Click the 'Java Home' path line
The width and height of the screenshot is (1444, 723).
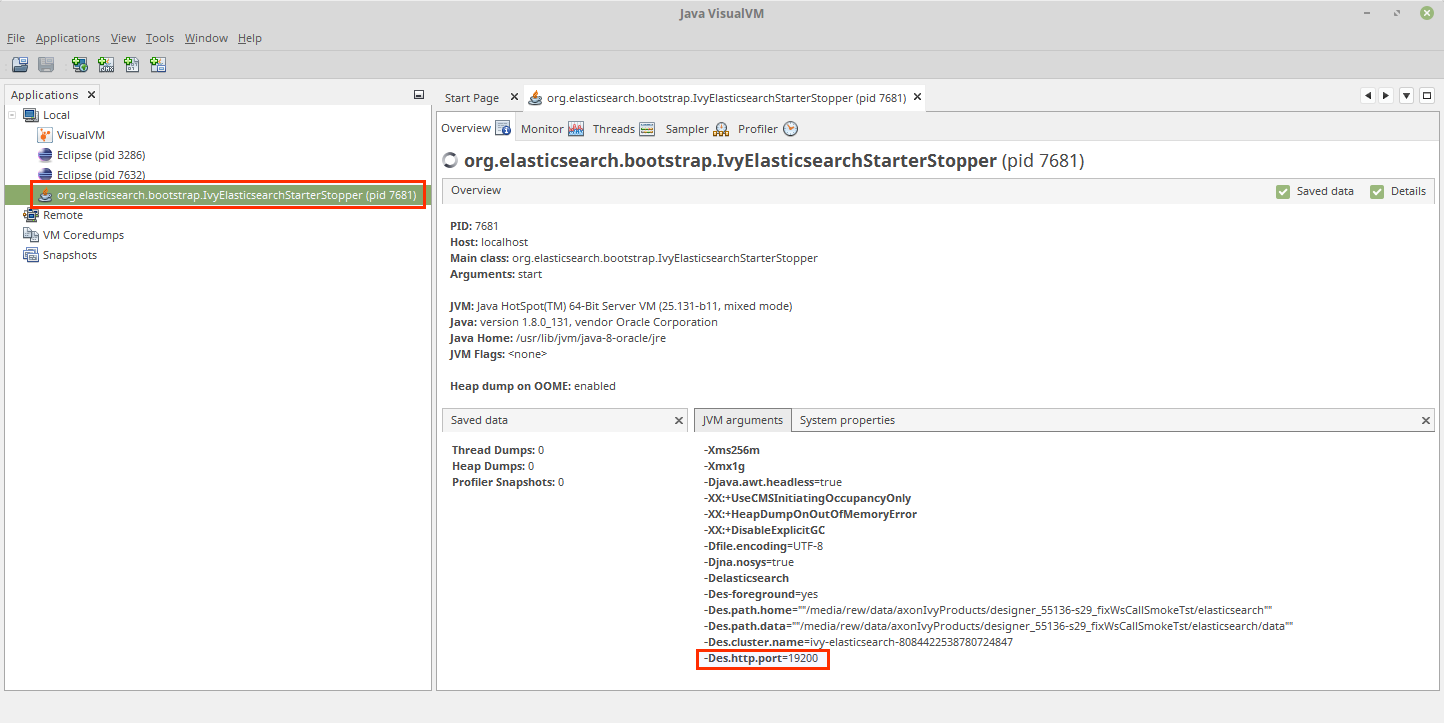558,338
